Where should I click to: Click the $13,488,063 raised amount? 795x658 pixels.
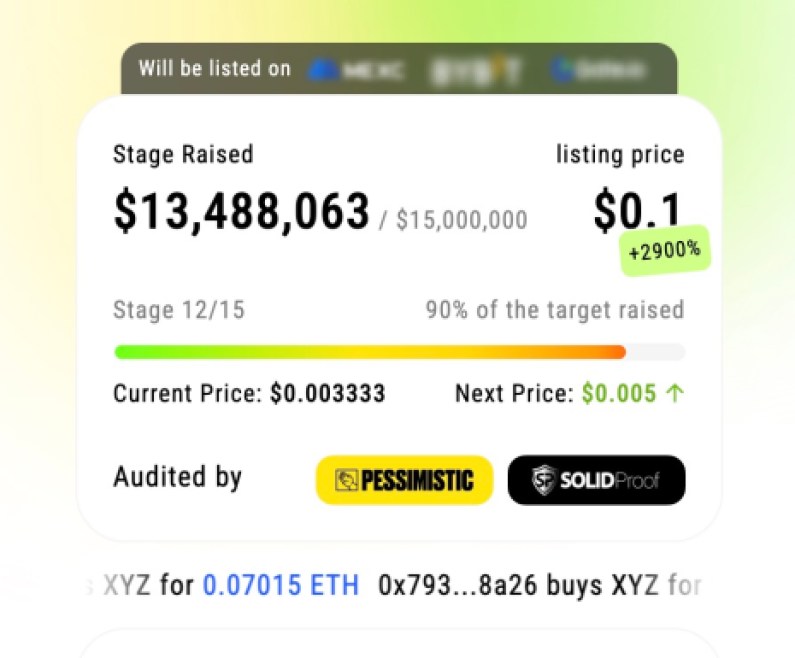[x=241, y=212]
